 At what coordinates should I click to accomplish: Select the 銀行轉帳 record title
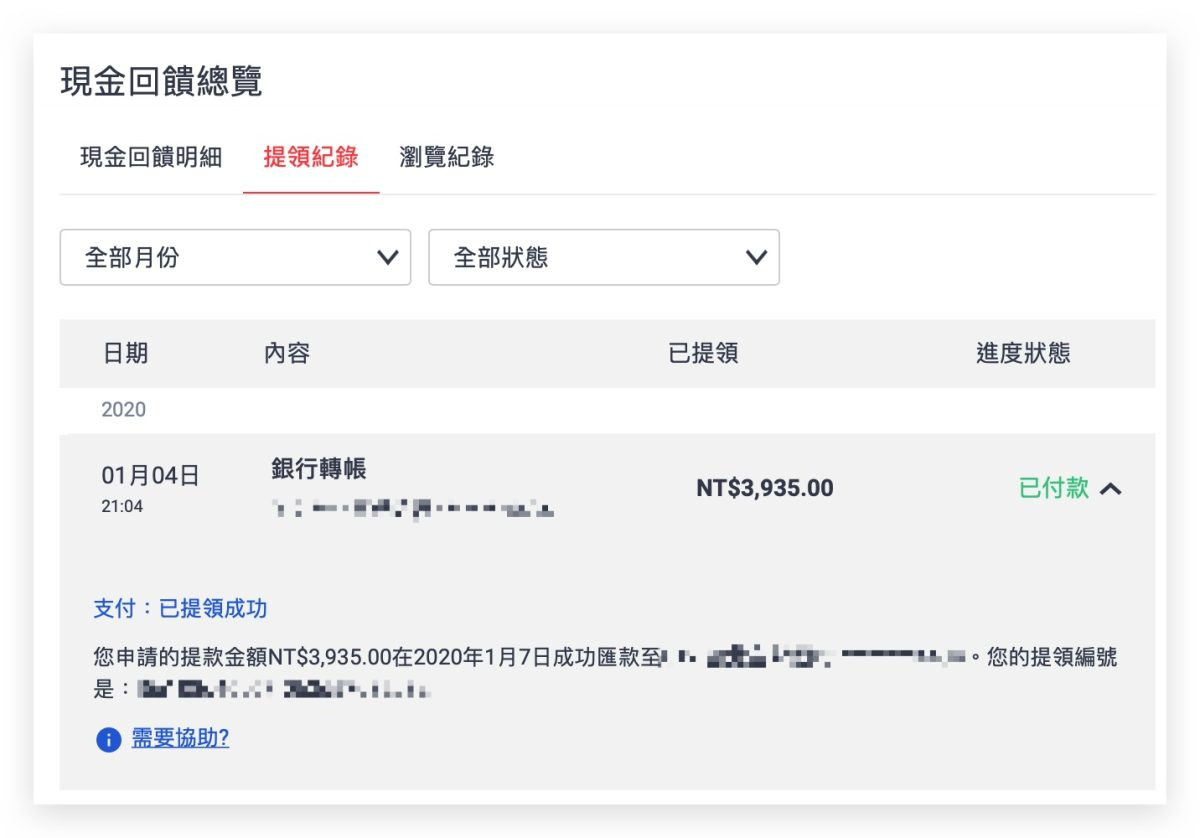[x=319, y=469]
